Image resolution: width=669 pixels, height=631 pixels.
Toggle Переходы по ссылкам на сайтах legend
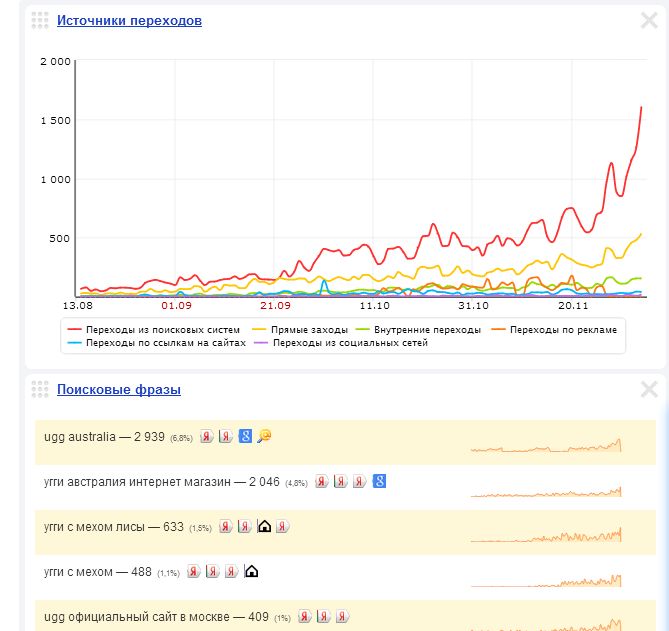tap(157, 343)
